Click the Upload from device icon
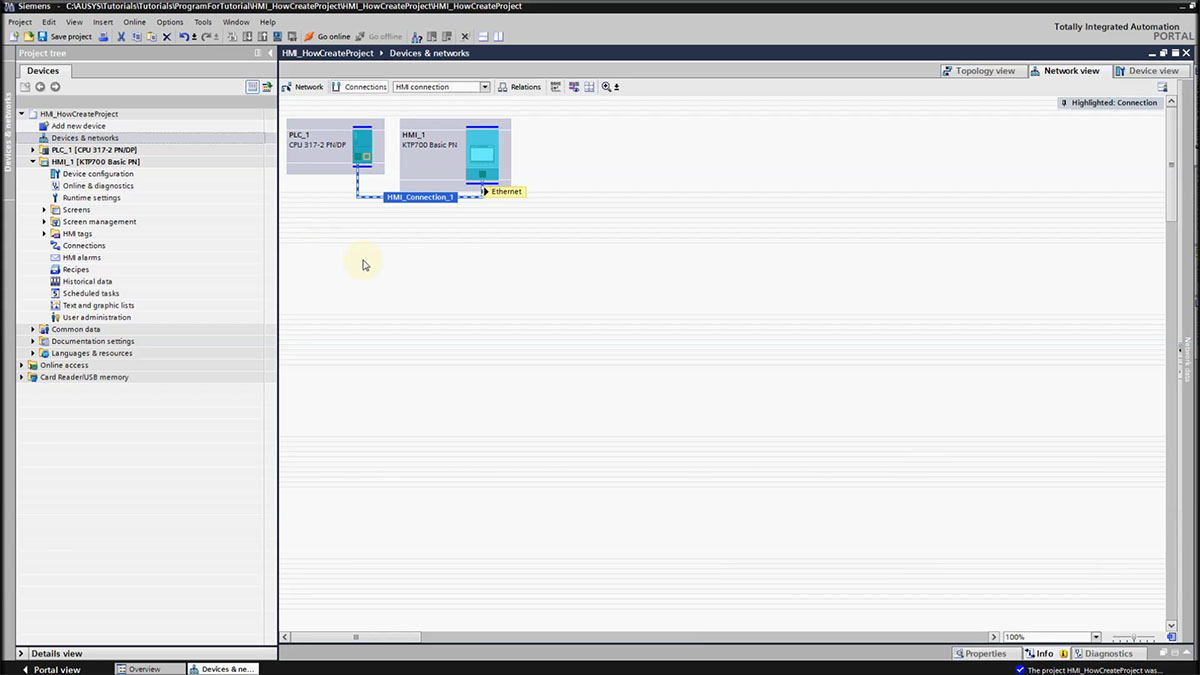The width and height of the screenshot is (1200, 675). [x=263, y=36]
